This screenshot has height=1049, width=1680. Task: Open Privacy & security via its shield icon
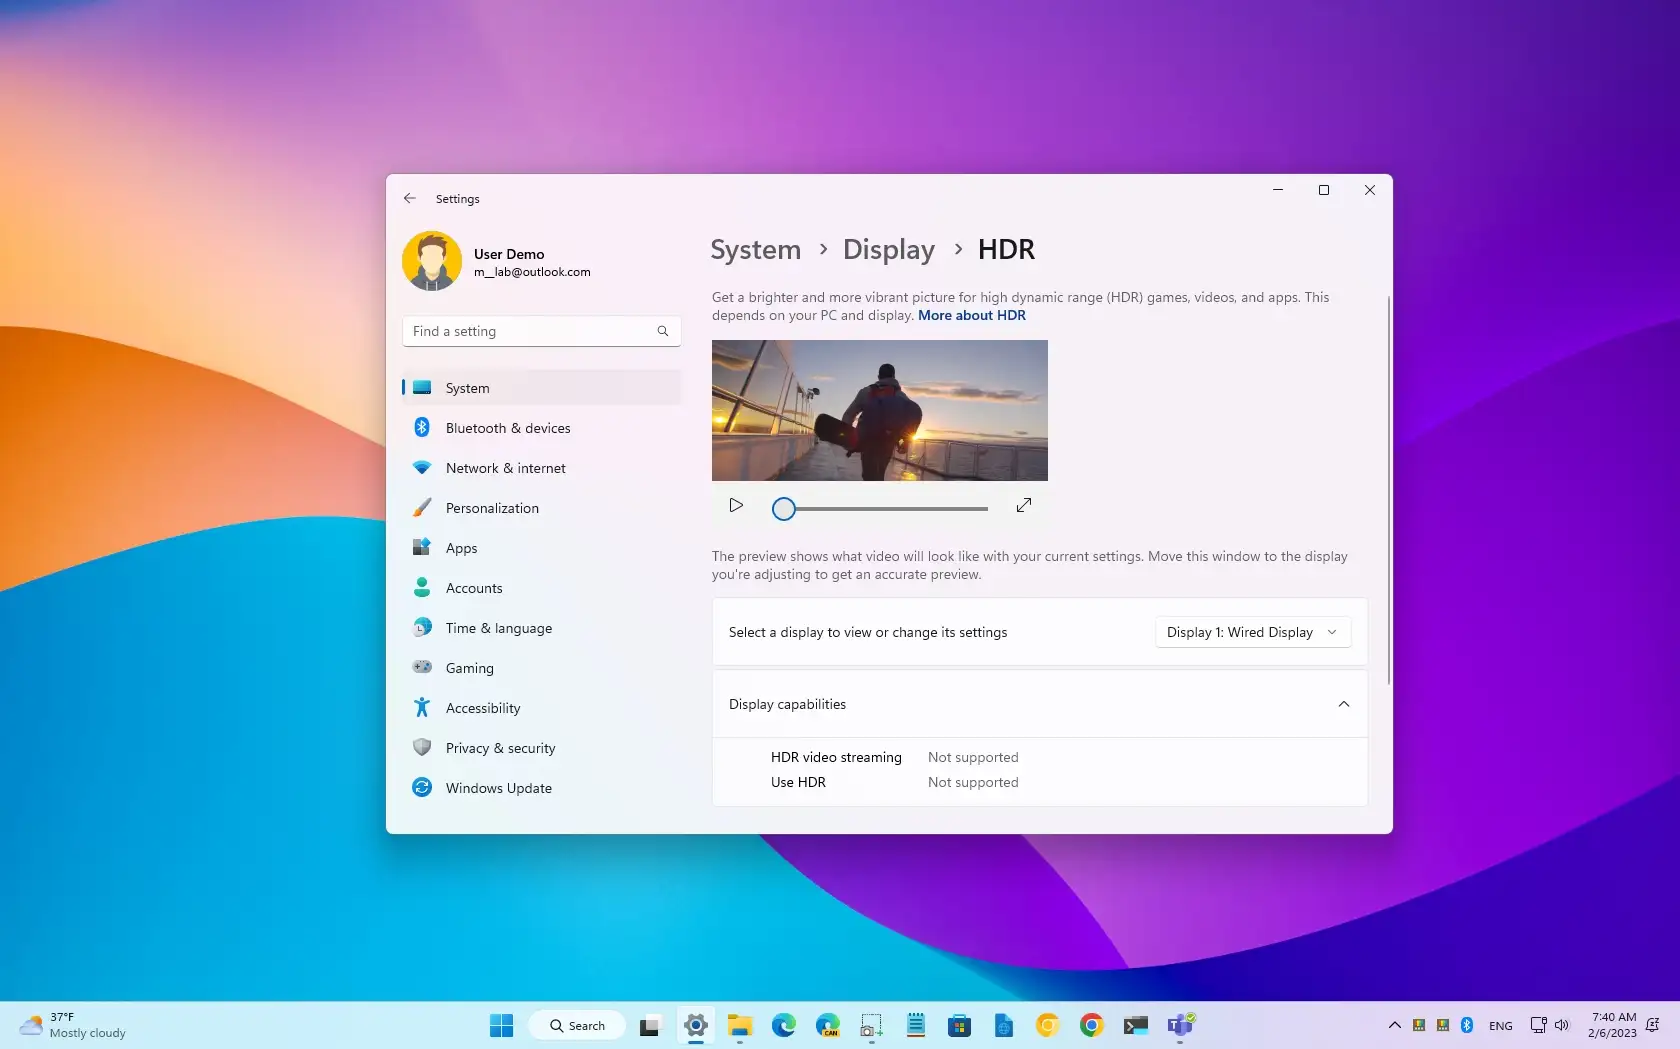pos(423,747)
